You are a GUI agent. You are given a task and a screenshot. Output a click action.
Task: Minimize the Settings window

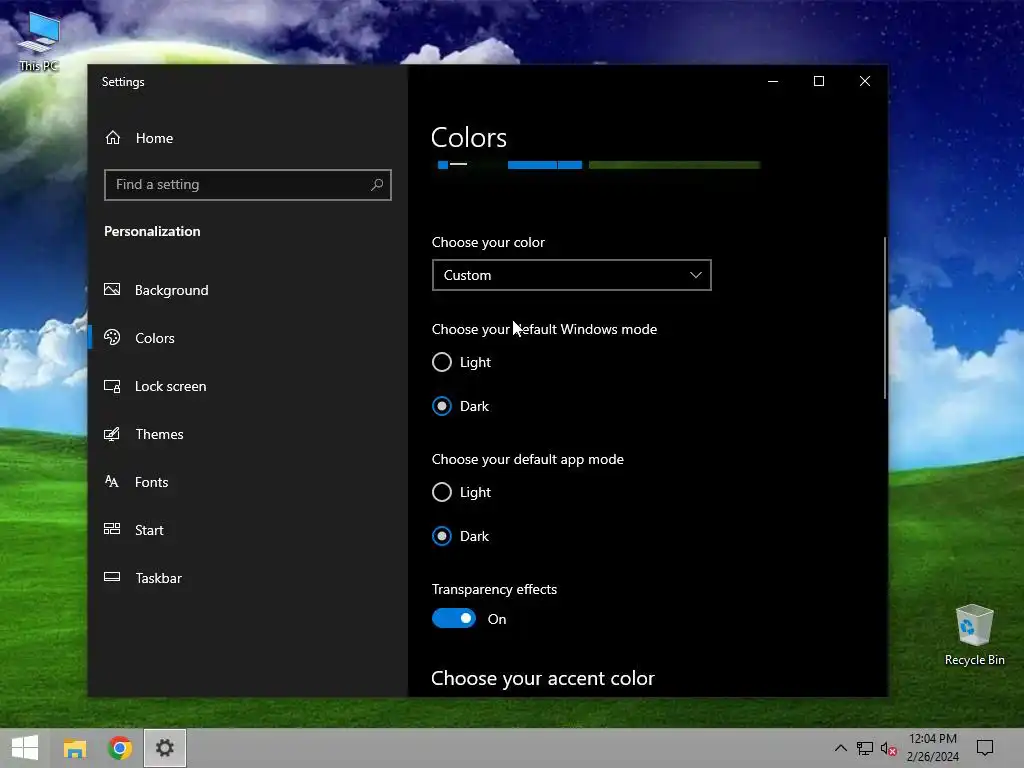pyautogui.click(x=773, y=81)
